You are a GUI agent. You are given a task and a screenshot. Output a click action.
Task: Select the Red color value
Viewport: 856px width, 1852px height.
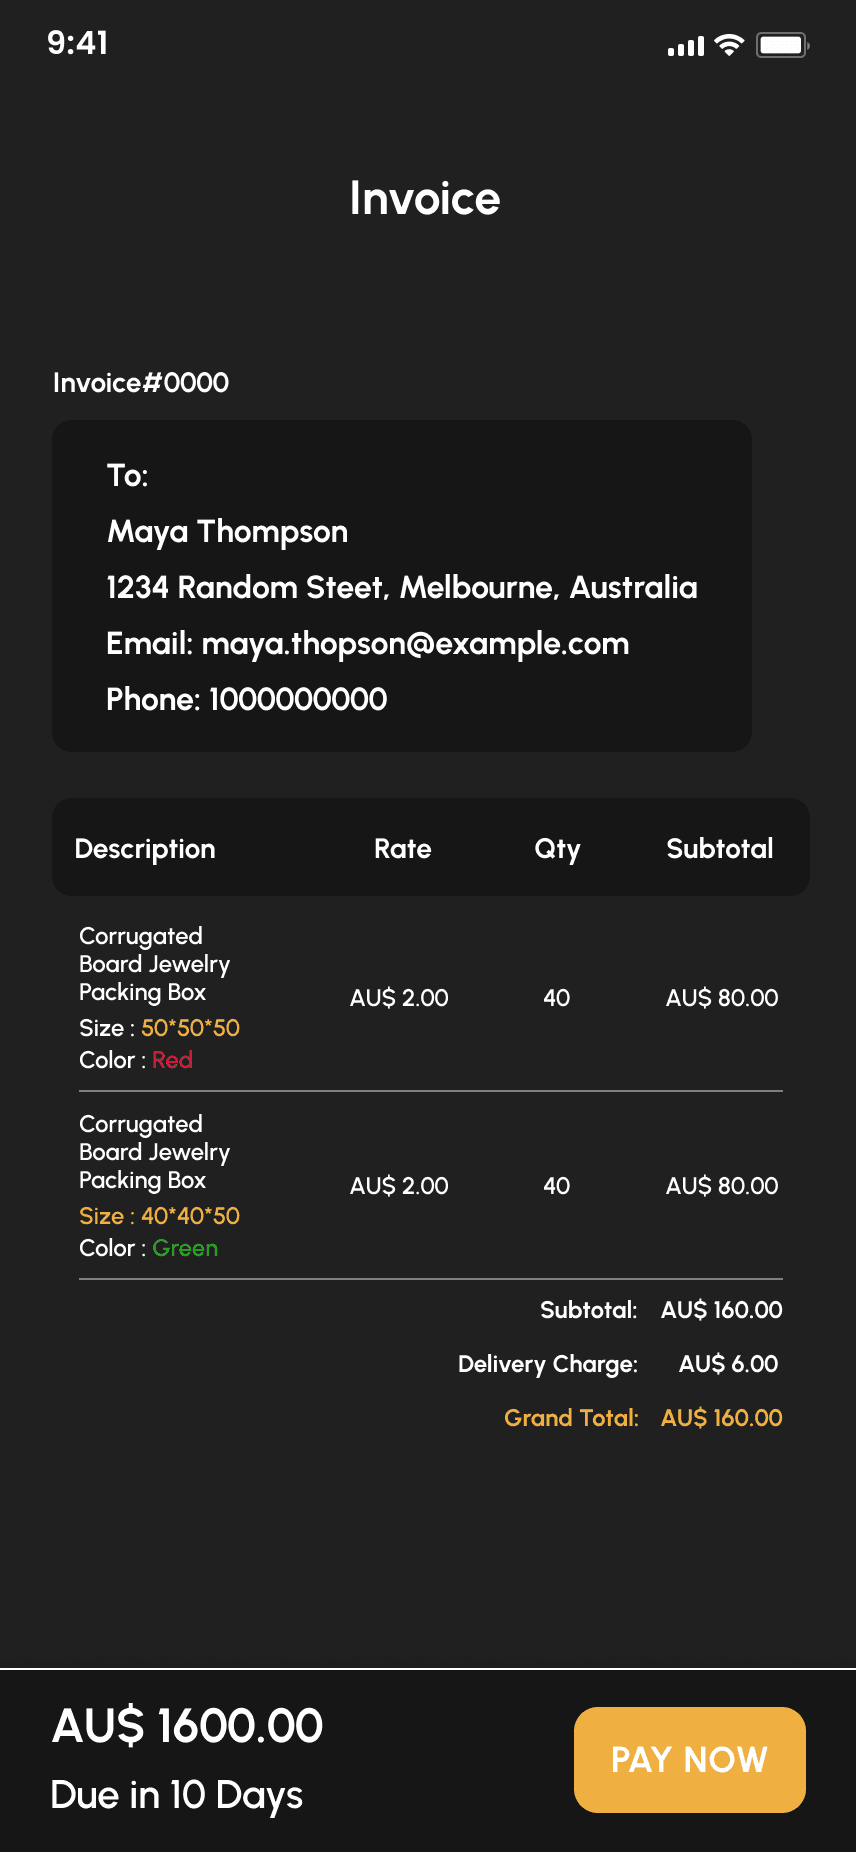[x=172, y=1060]
